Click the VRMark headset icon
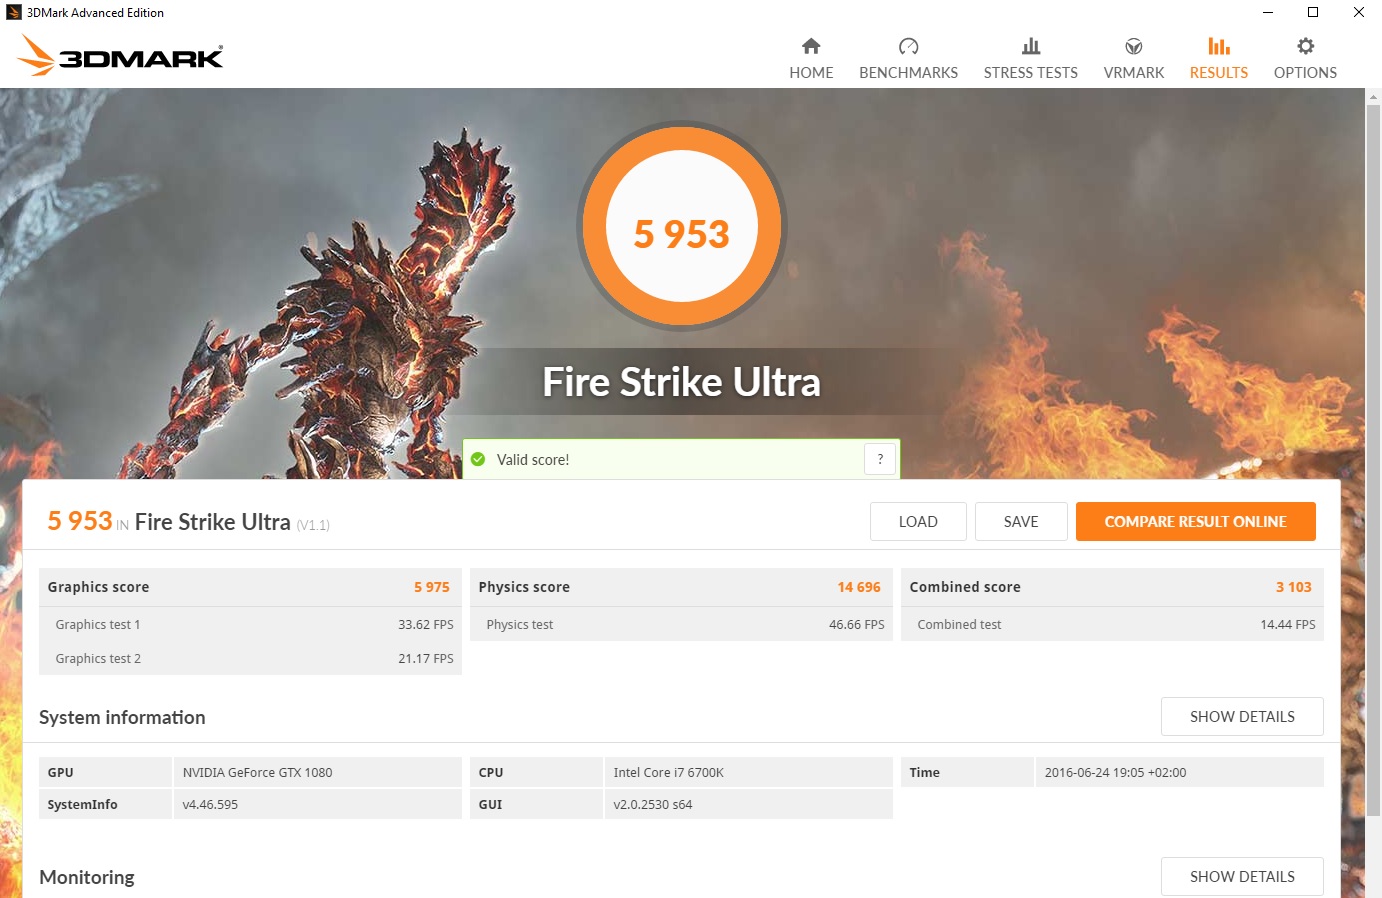 [1134, 46]
